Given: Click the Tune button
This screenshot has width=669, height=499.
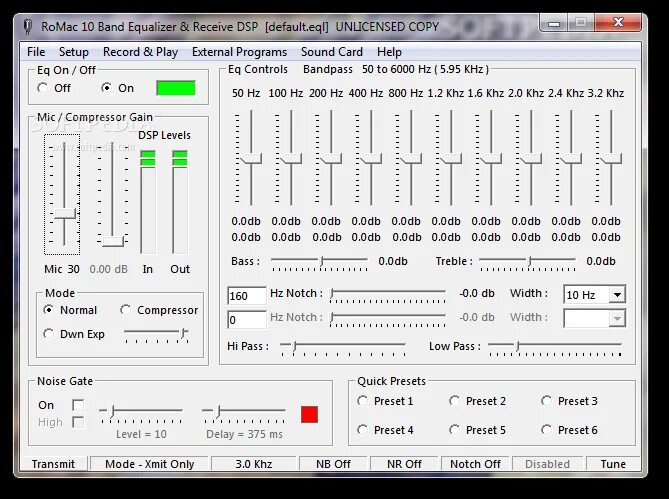Looking at the screenshot, I should 613,464.
